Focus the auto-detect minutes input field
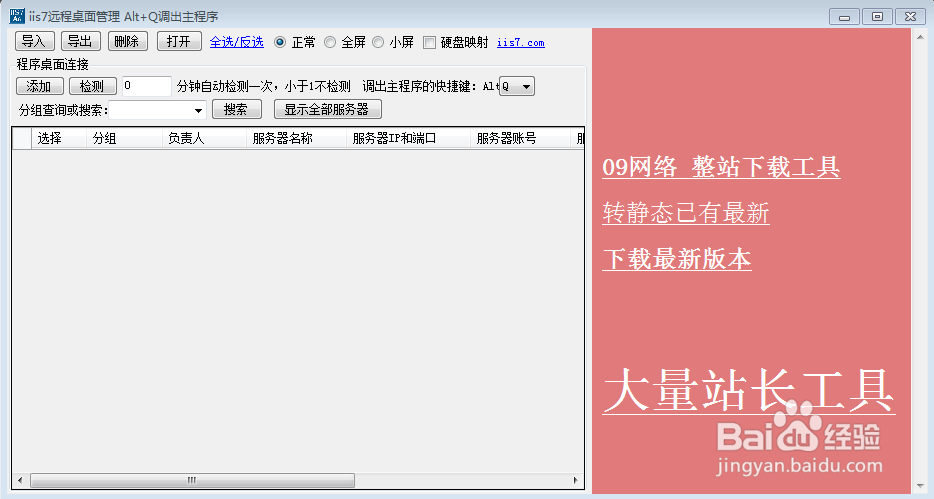 [147, 86]
